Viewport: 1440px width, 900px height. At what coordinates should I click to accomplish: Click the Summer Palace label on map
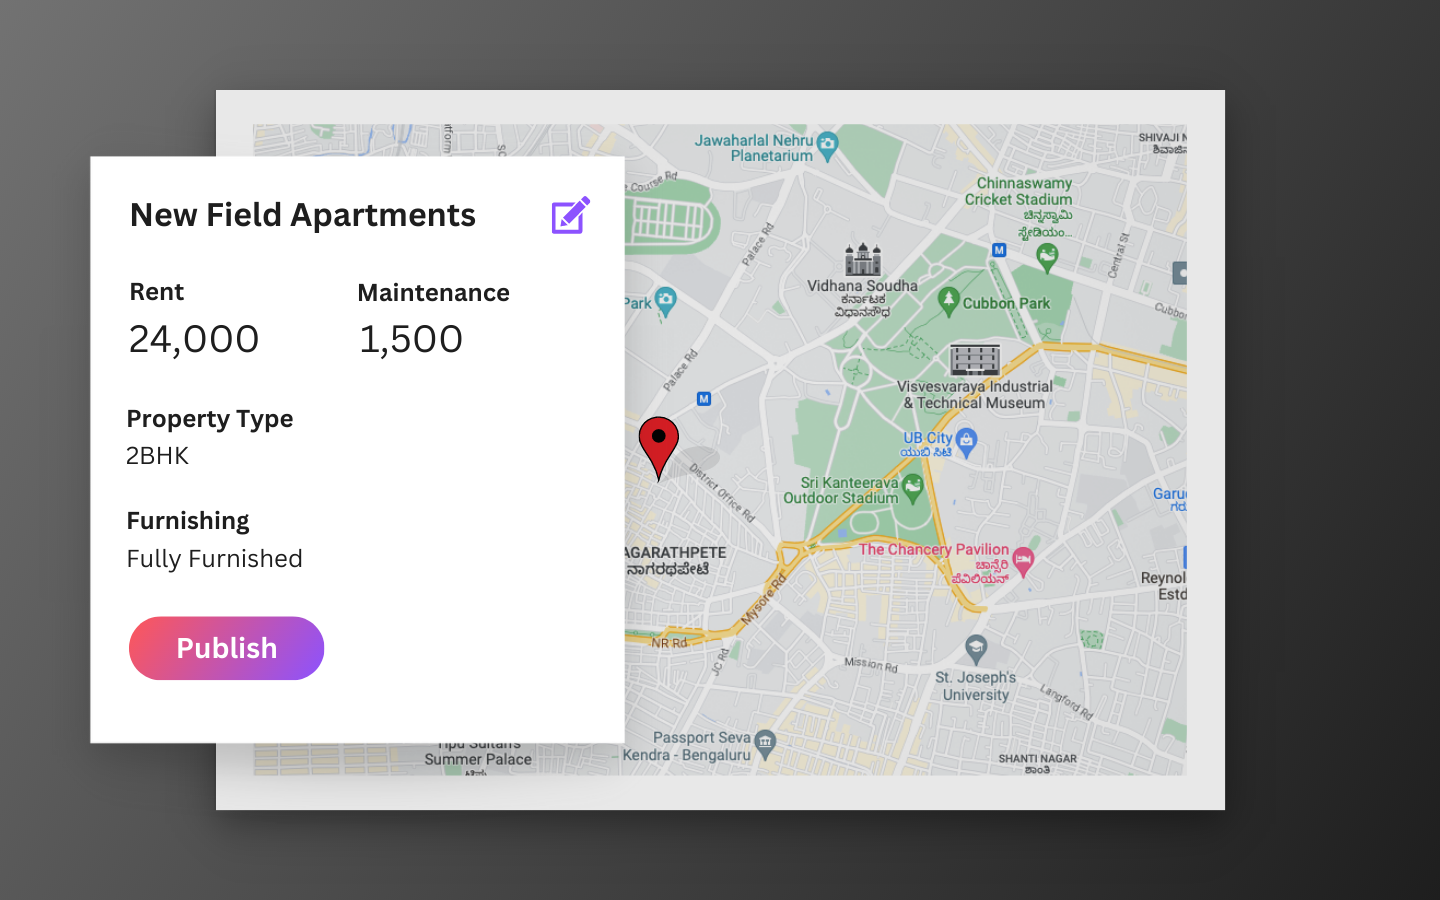478,759
